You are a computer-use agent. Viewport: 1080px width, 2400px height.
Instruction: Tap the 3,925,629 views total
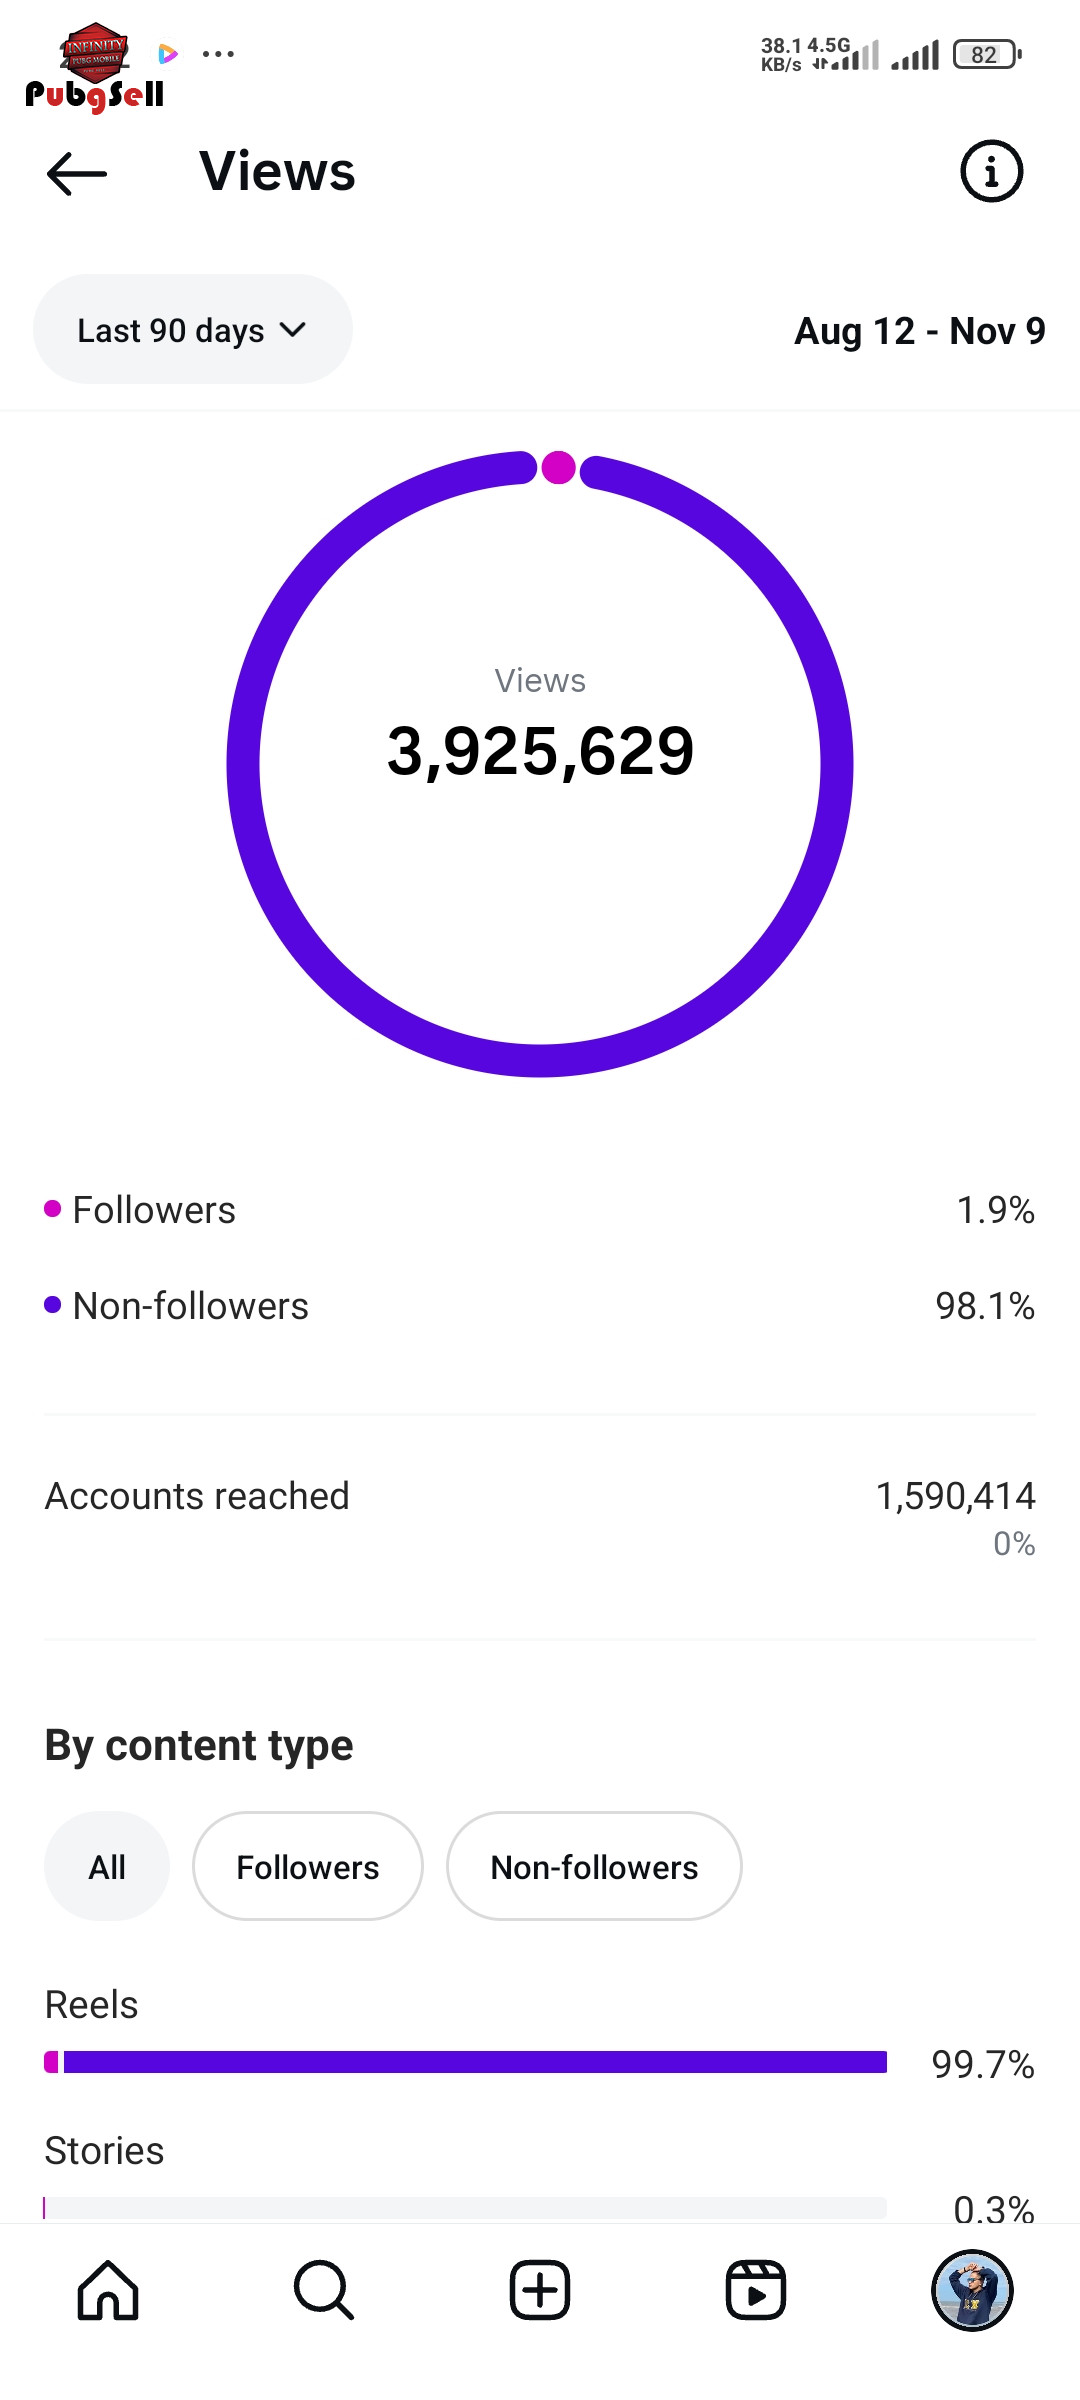540,752
